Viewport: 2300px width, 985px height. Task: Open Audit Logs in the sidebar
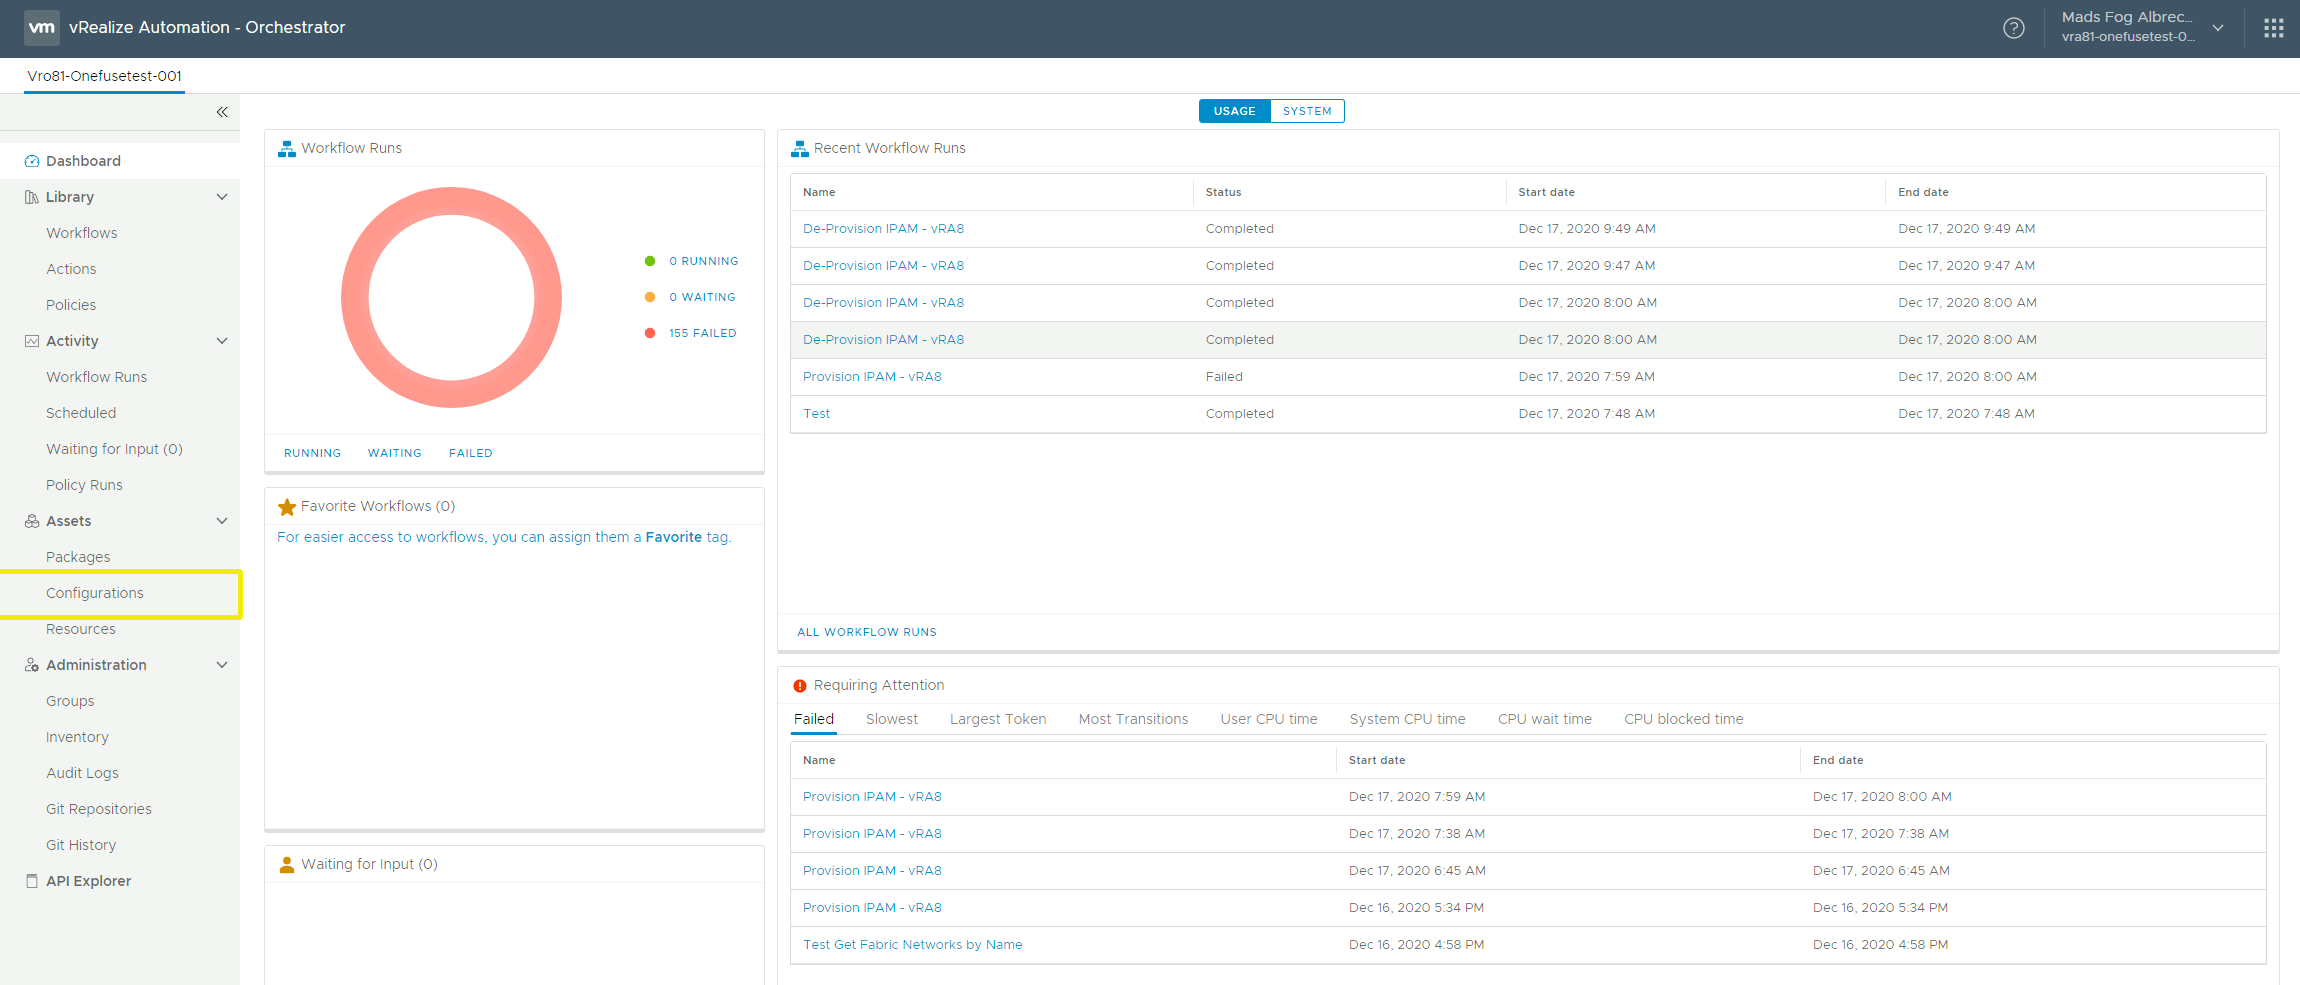(x=82, y=773)
